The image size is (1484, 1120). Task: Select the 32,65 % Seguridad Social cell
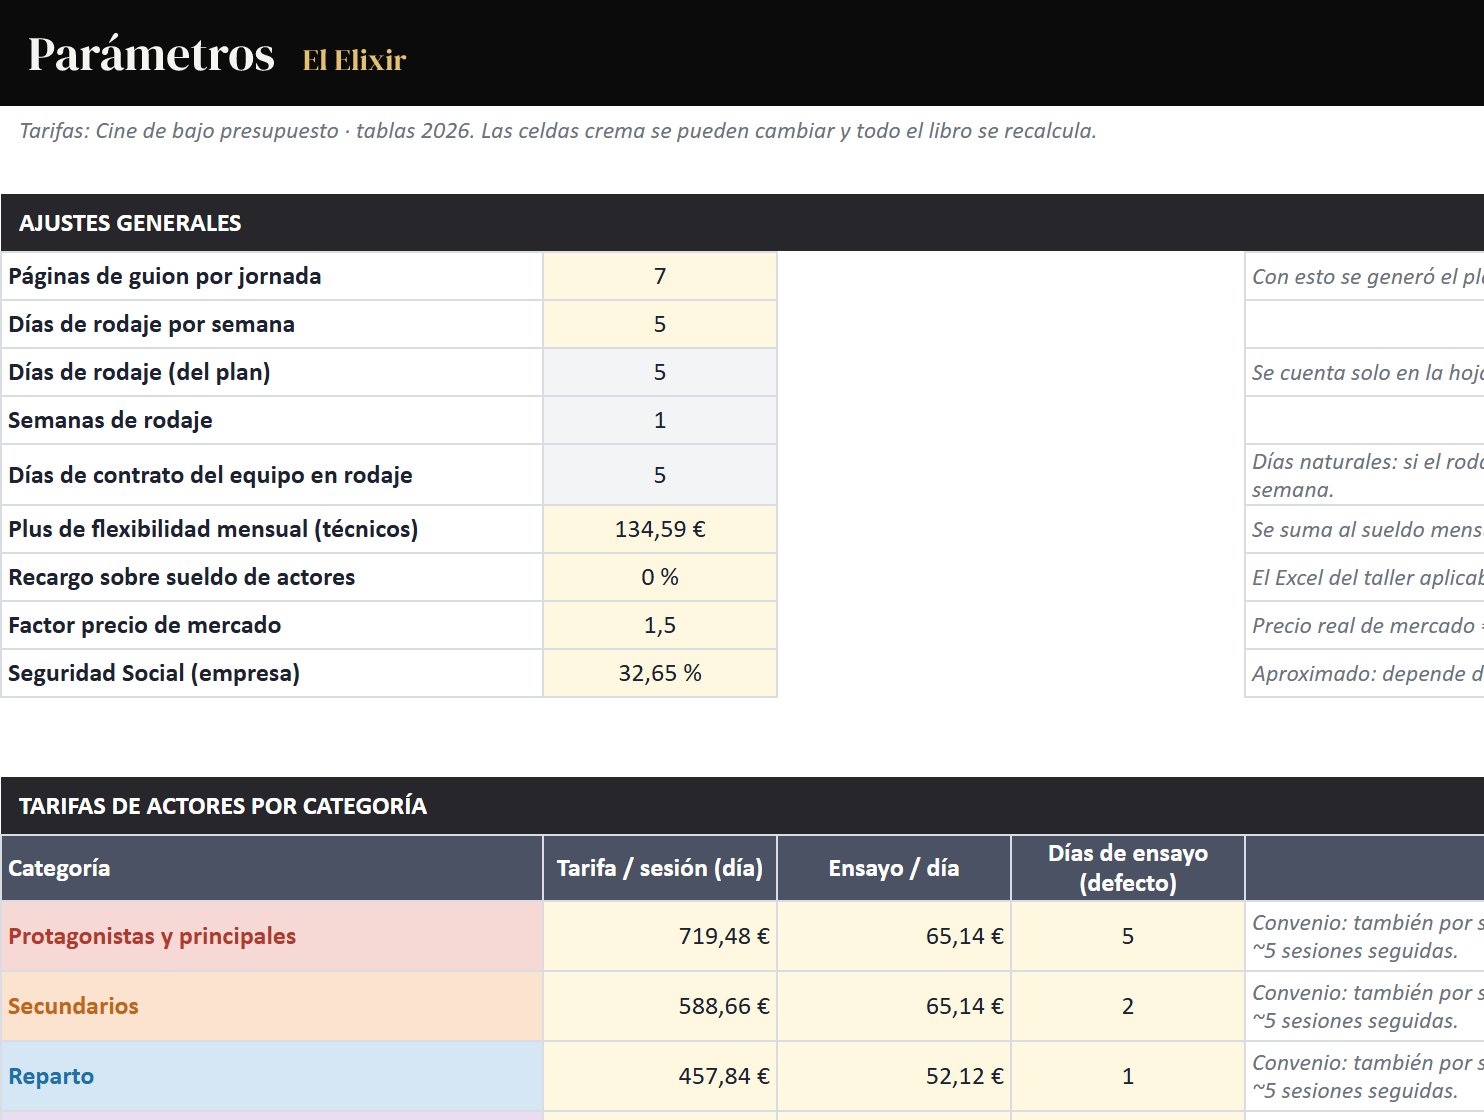[660, 673]
